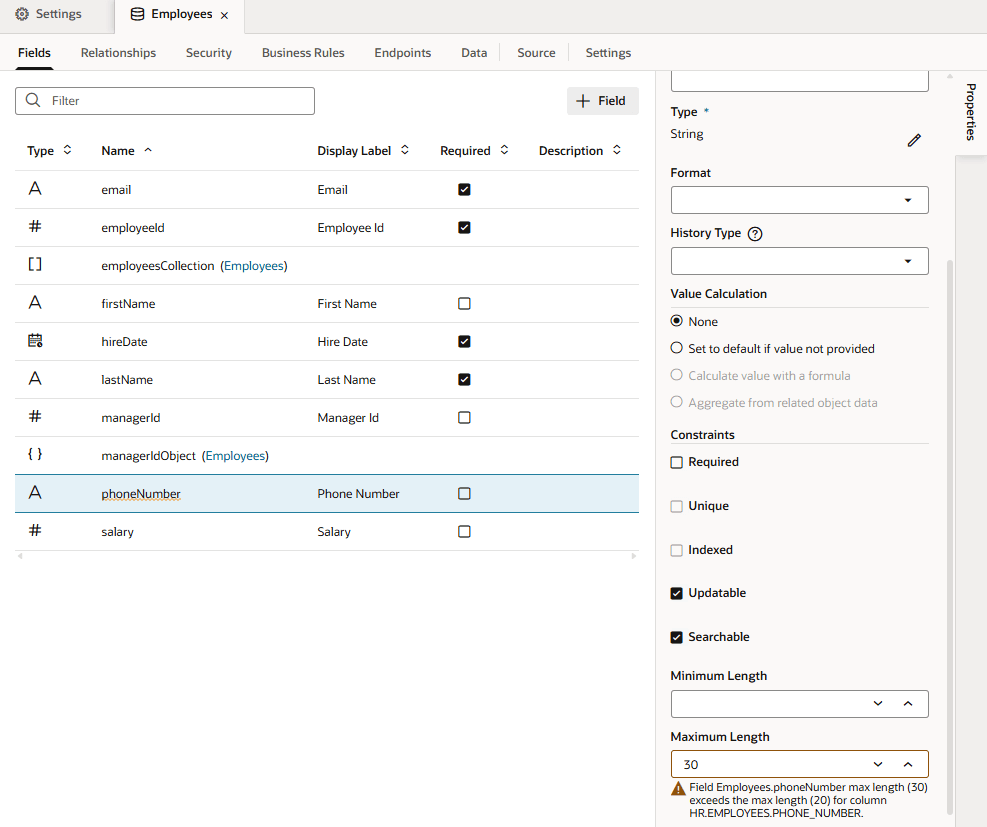Screen dimensions: 987x827
Task: Open the business object Settings tab
Action: pos(608,53)
